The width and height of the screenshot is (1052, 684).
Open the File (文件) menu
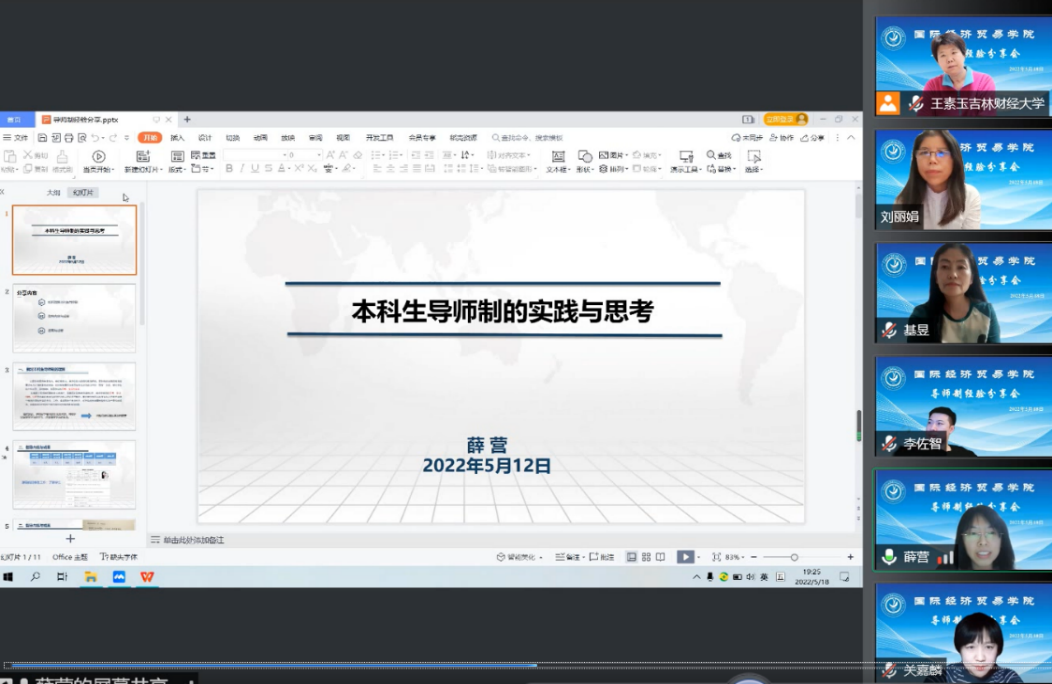(16, 138)
